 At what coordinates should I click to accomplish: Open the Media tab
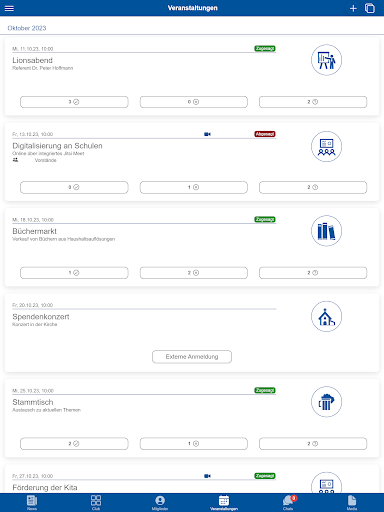[x=352, y=503]
